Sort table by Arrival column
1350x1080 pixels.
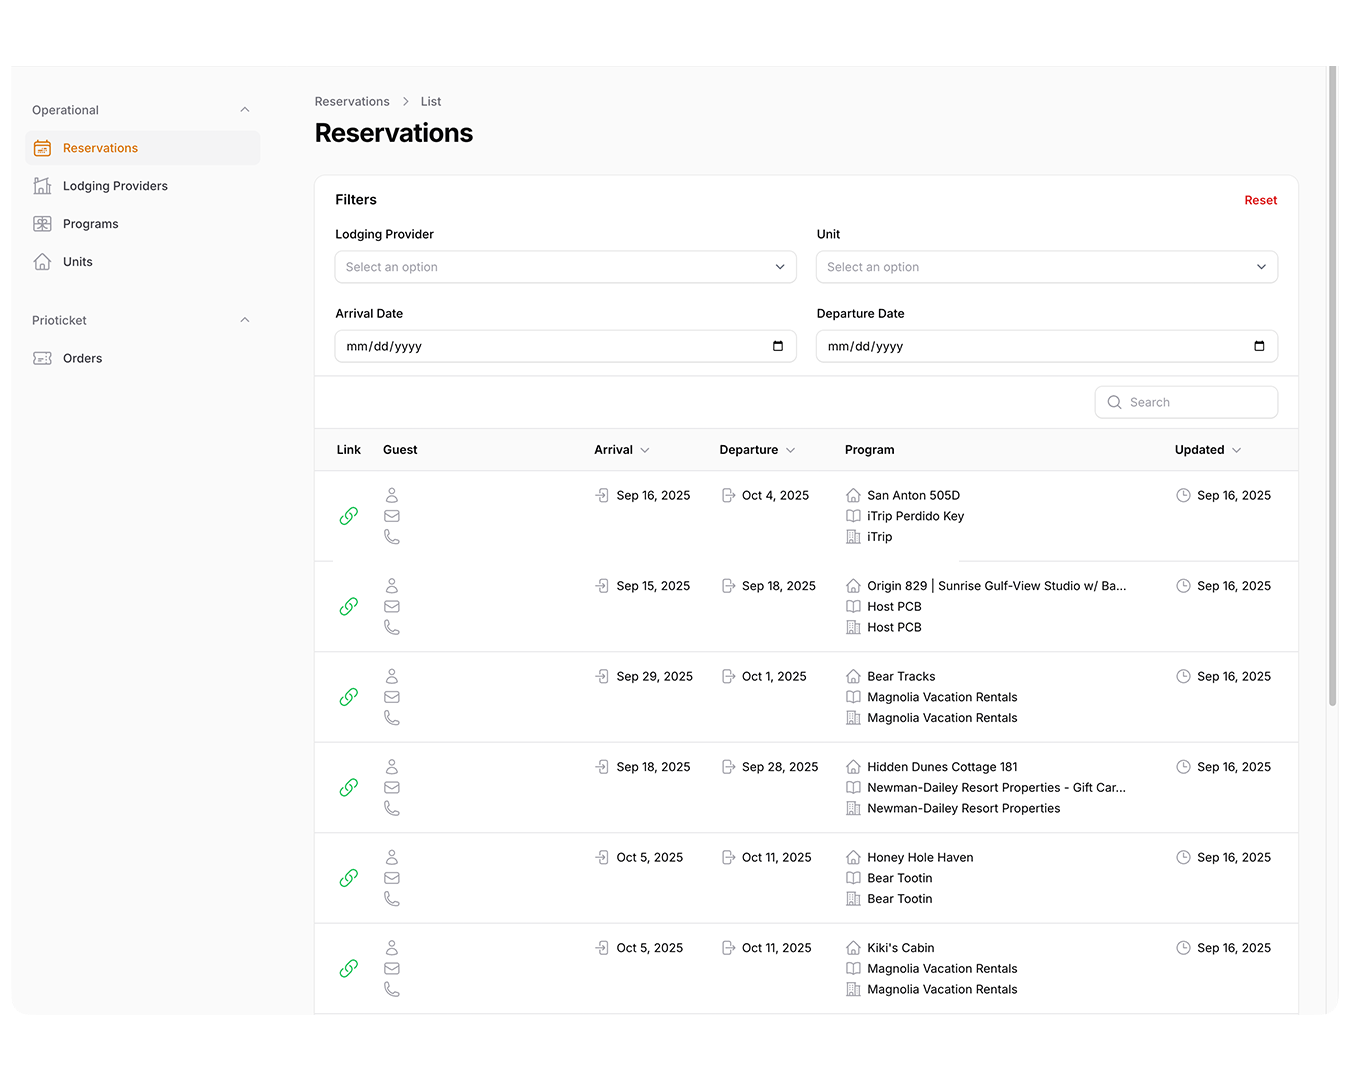[x=622, y=450]
